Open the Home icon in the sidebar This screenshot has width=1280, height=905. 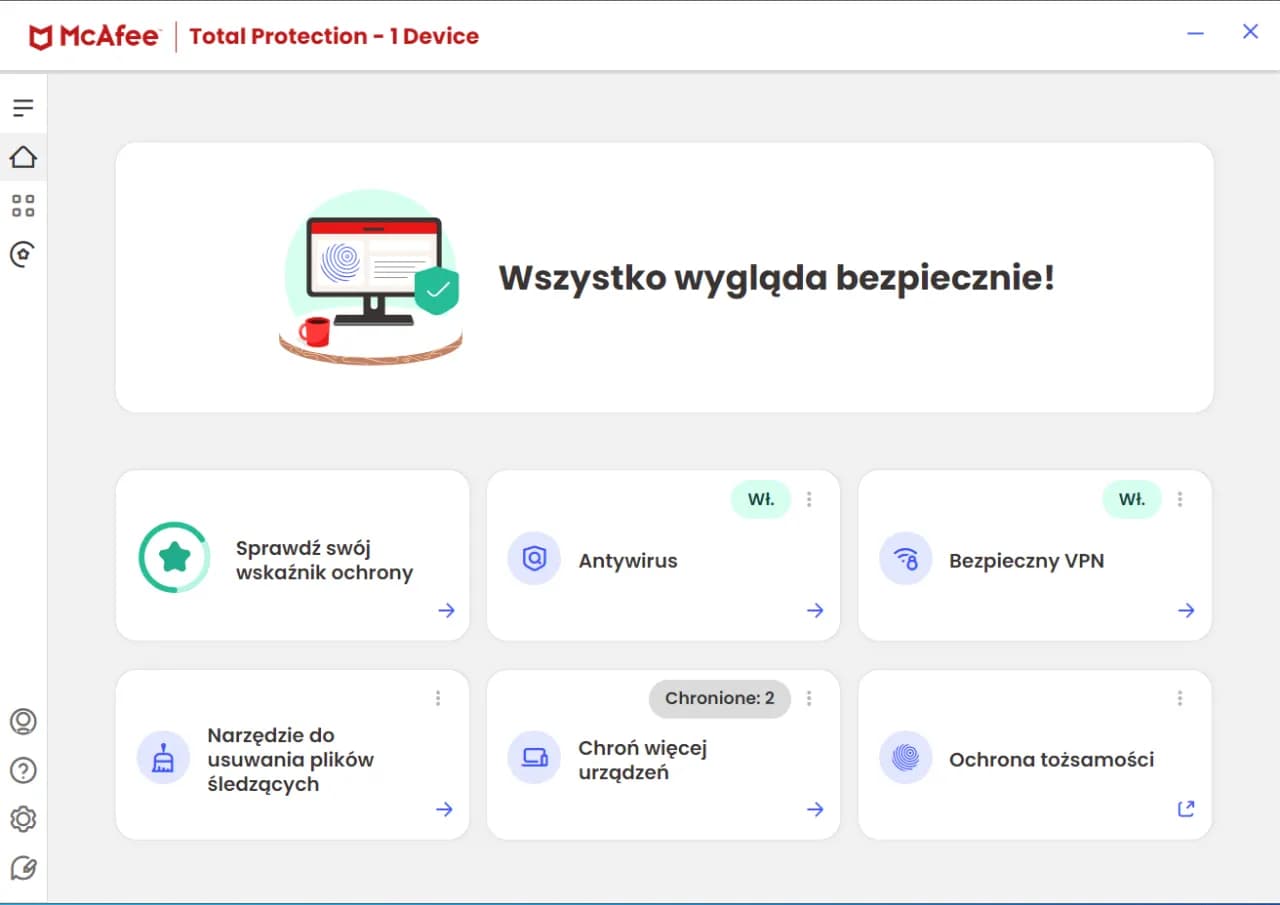coord(23,157)
